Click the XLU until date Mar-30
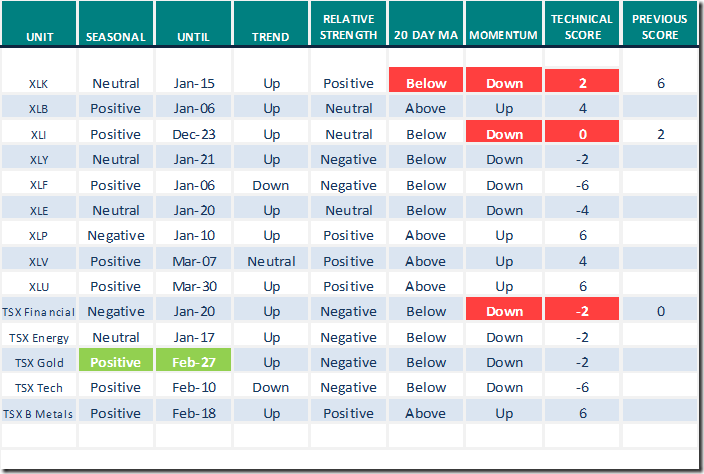The height and width of the screenshot is (474, 704). click(193, 286)
